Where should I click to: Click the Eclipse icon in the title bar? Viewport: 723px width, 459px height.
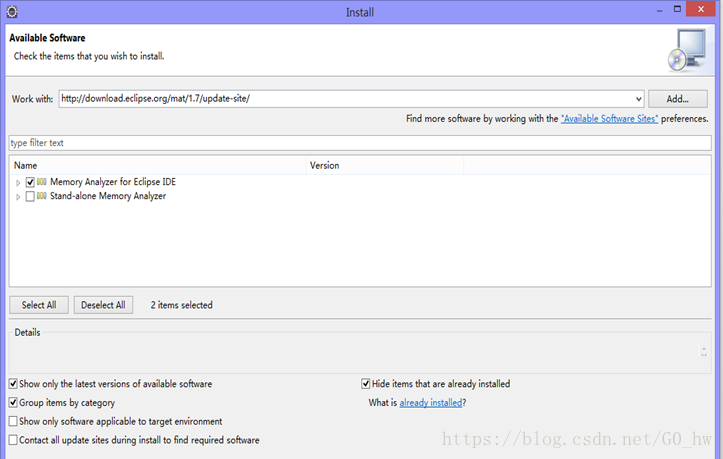(12, 12)
